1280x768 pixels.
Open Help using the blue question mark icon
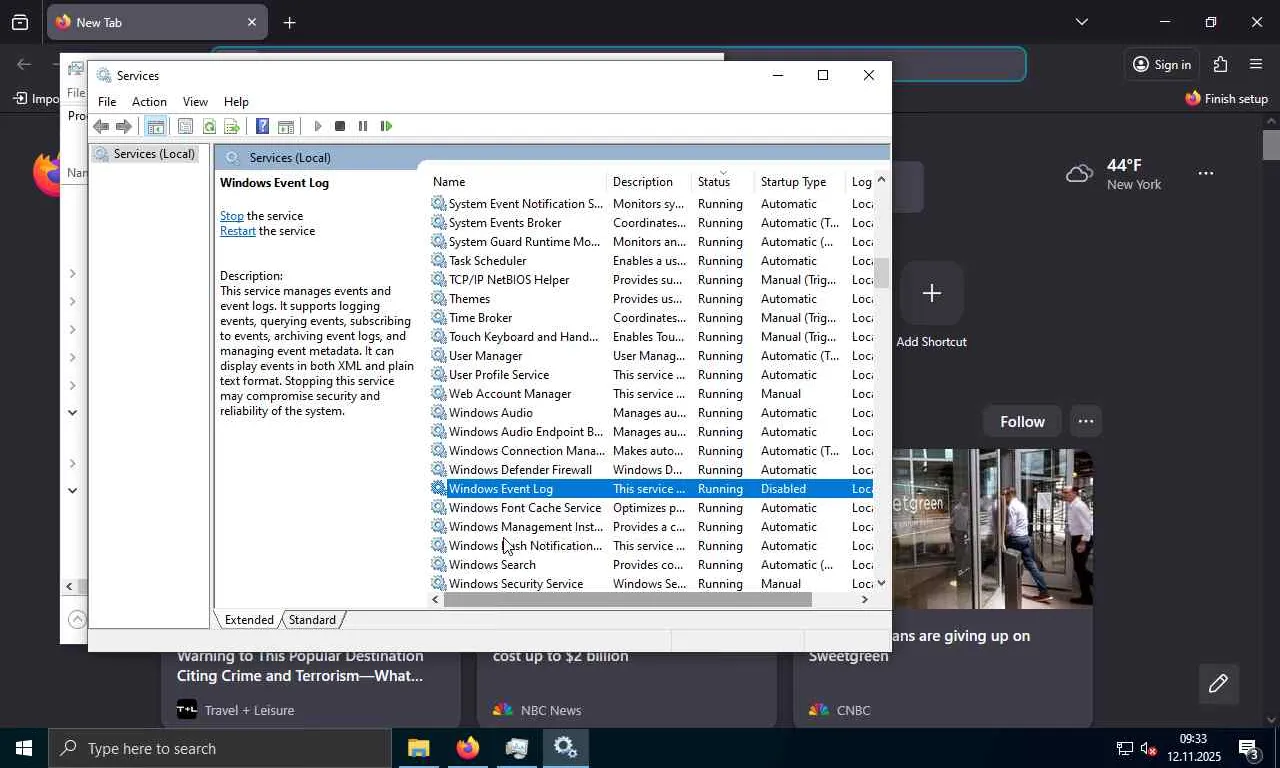(262, 126)
